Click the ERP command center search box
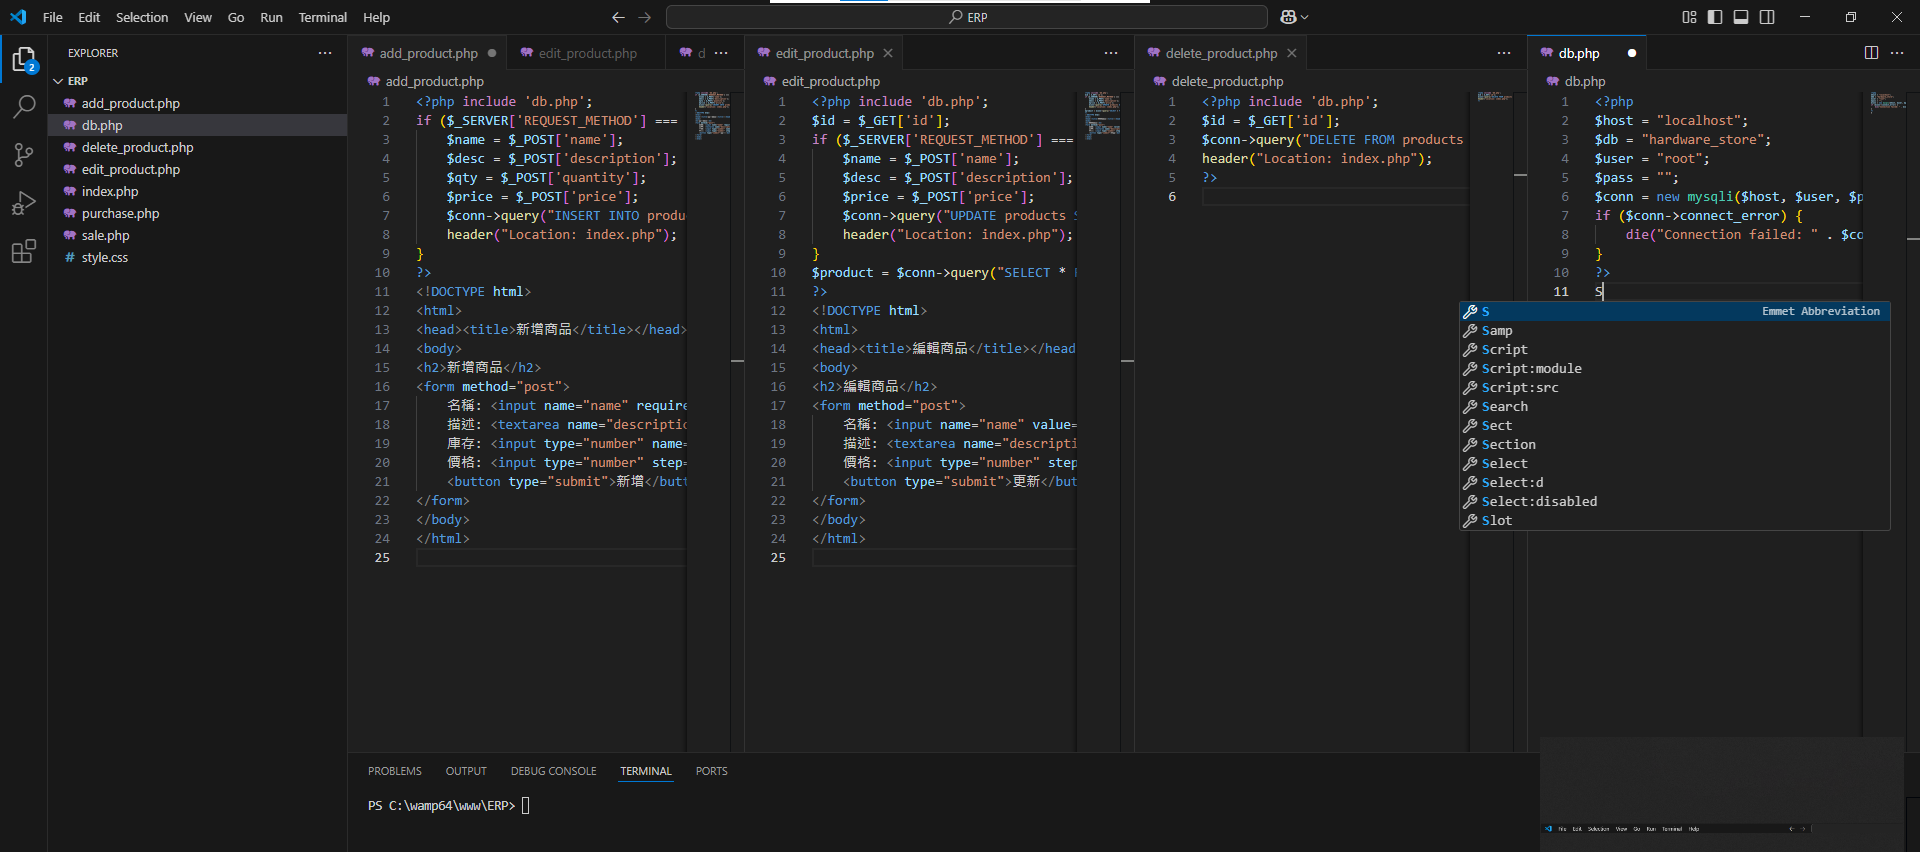The image size is (1920, 852). tap(966, 17)
